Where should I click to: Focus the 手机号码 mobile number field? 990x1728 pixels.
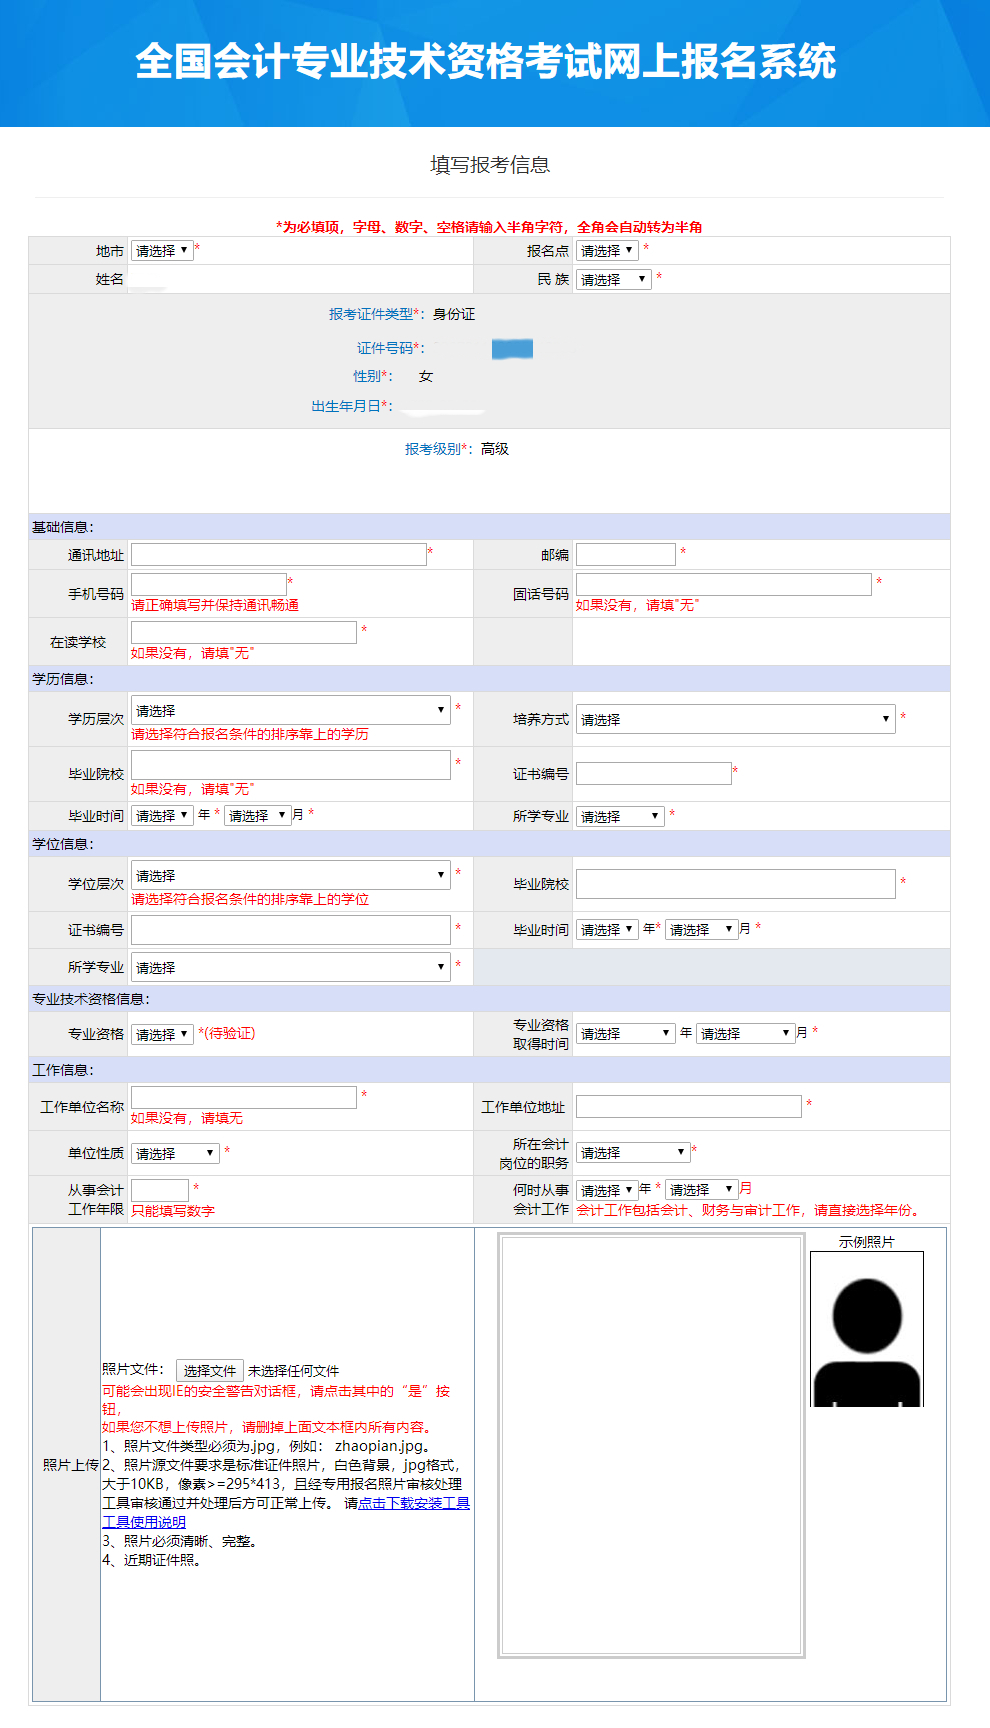point(209,584)
